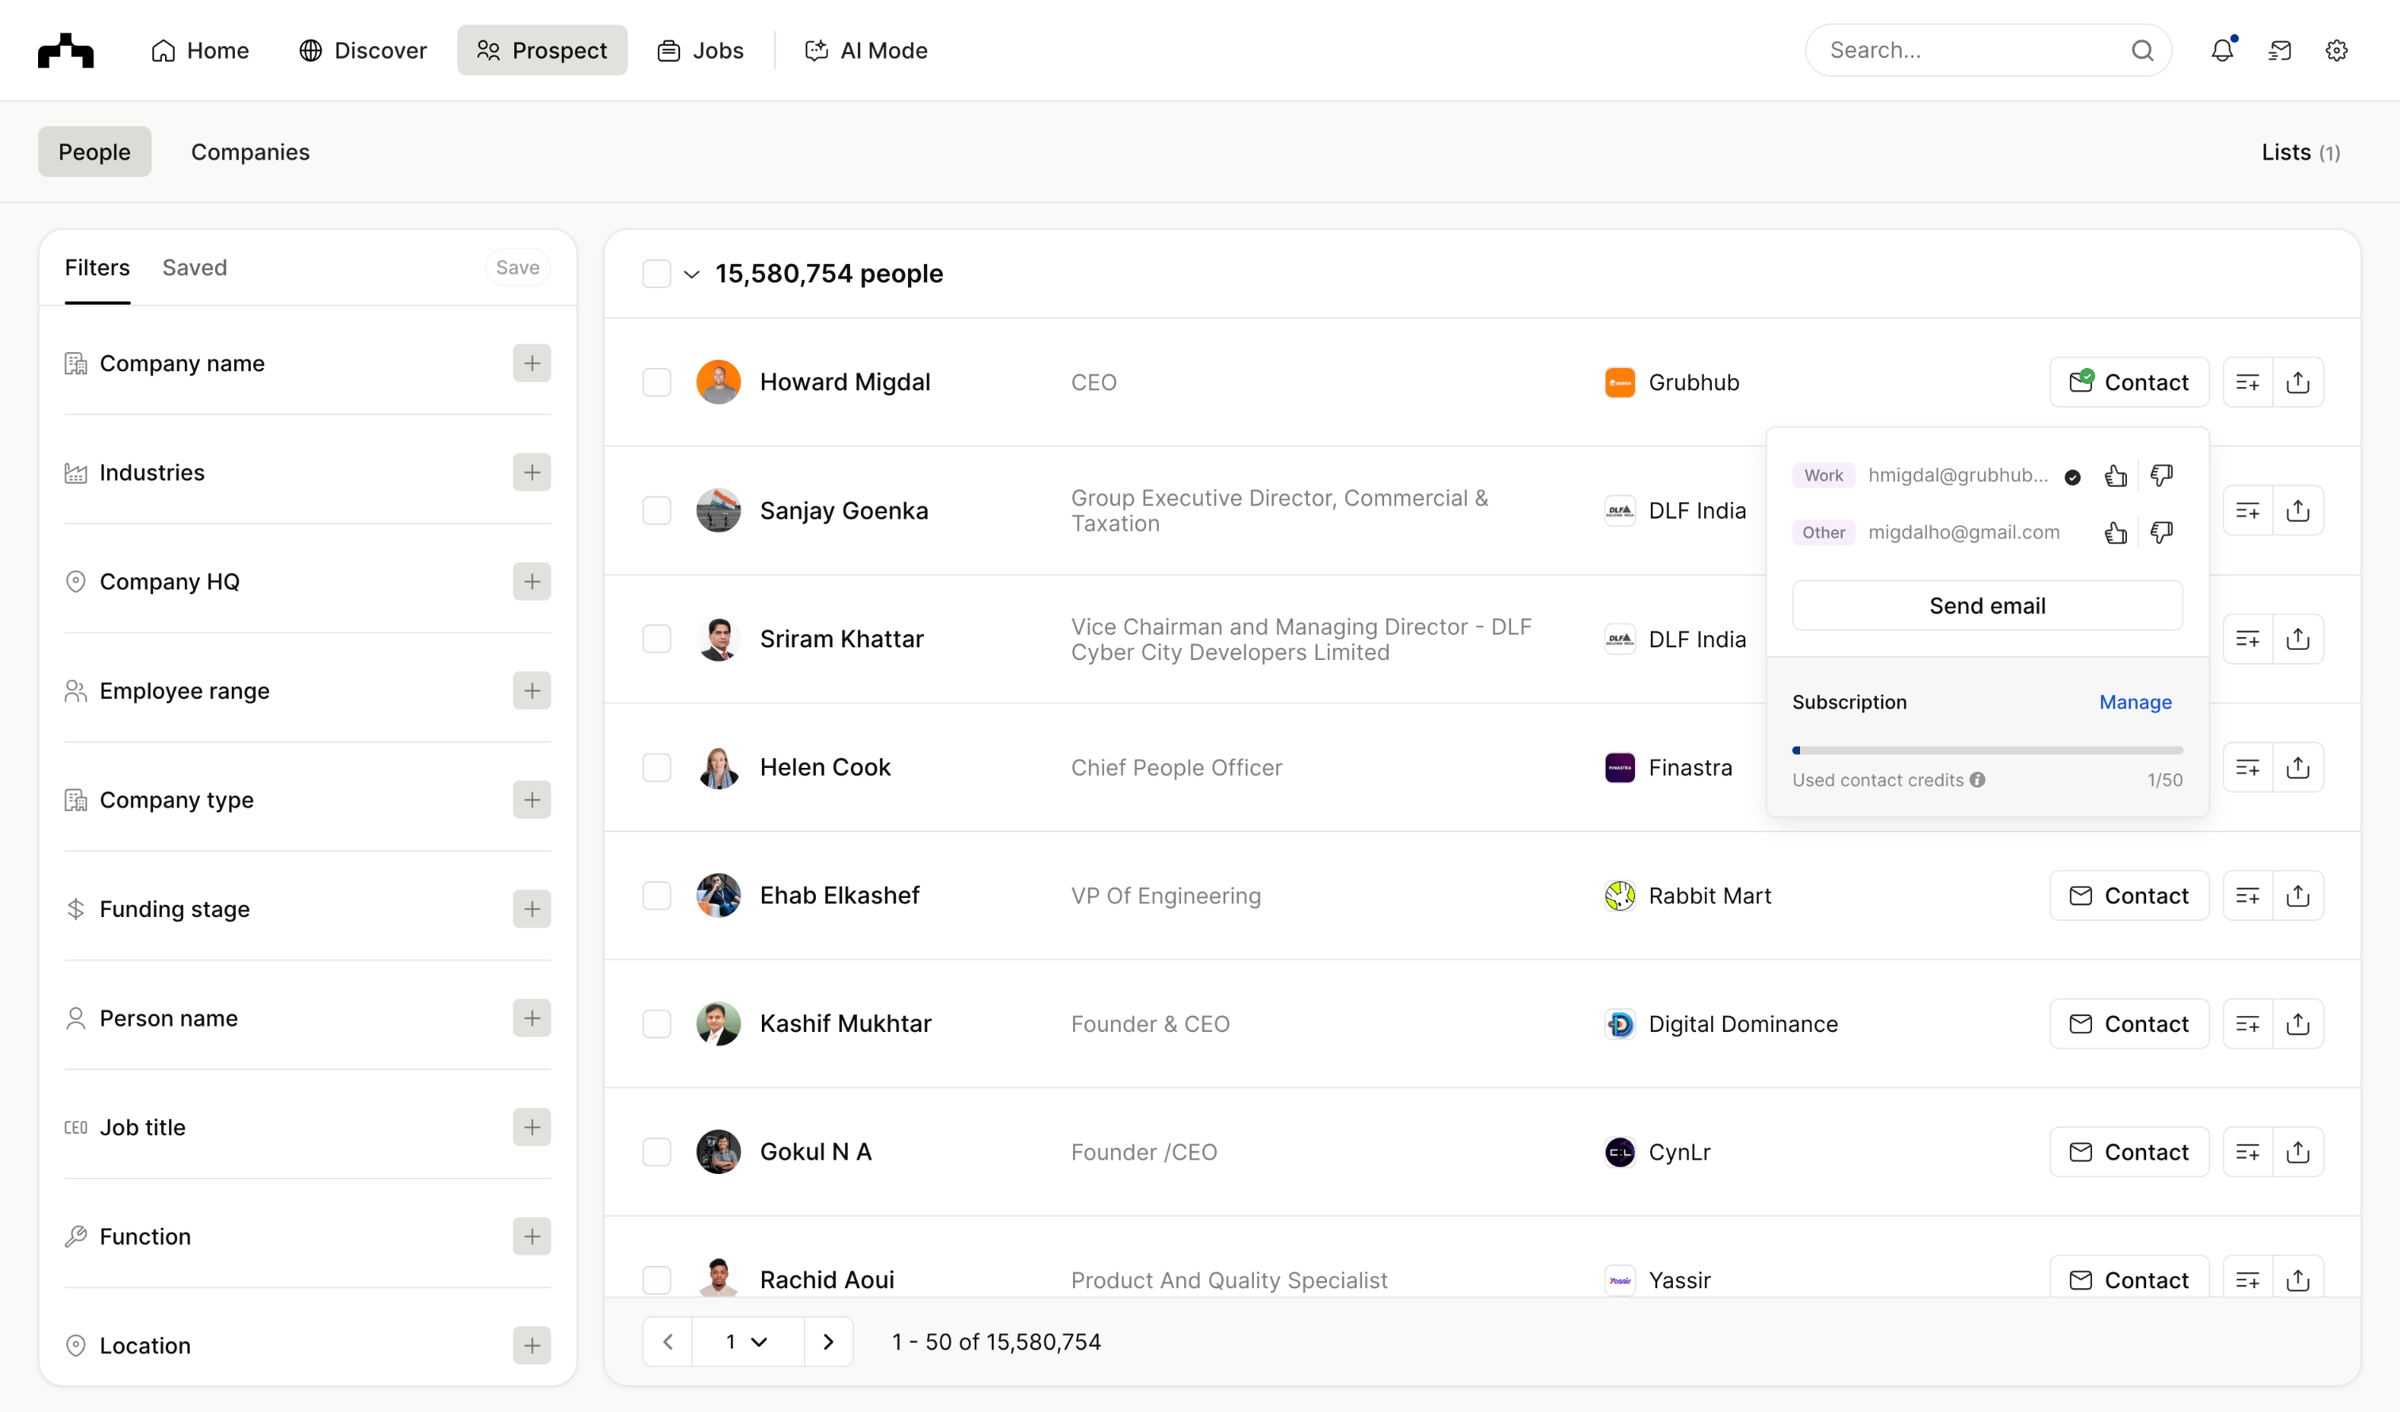Open the settings gear icon
The width and height of the screenshot is (2400, 1412).
pos(2336,50)
